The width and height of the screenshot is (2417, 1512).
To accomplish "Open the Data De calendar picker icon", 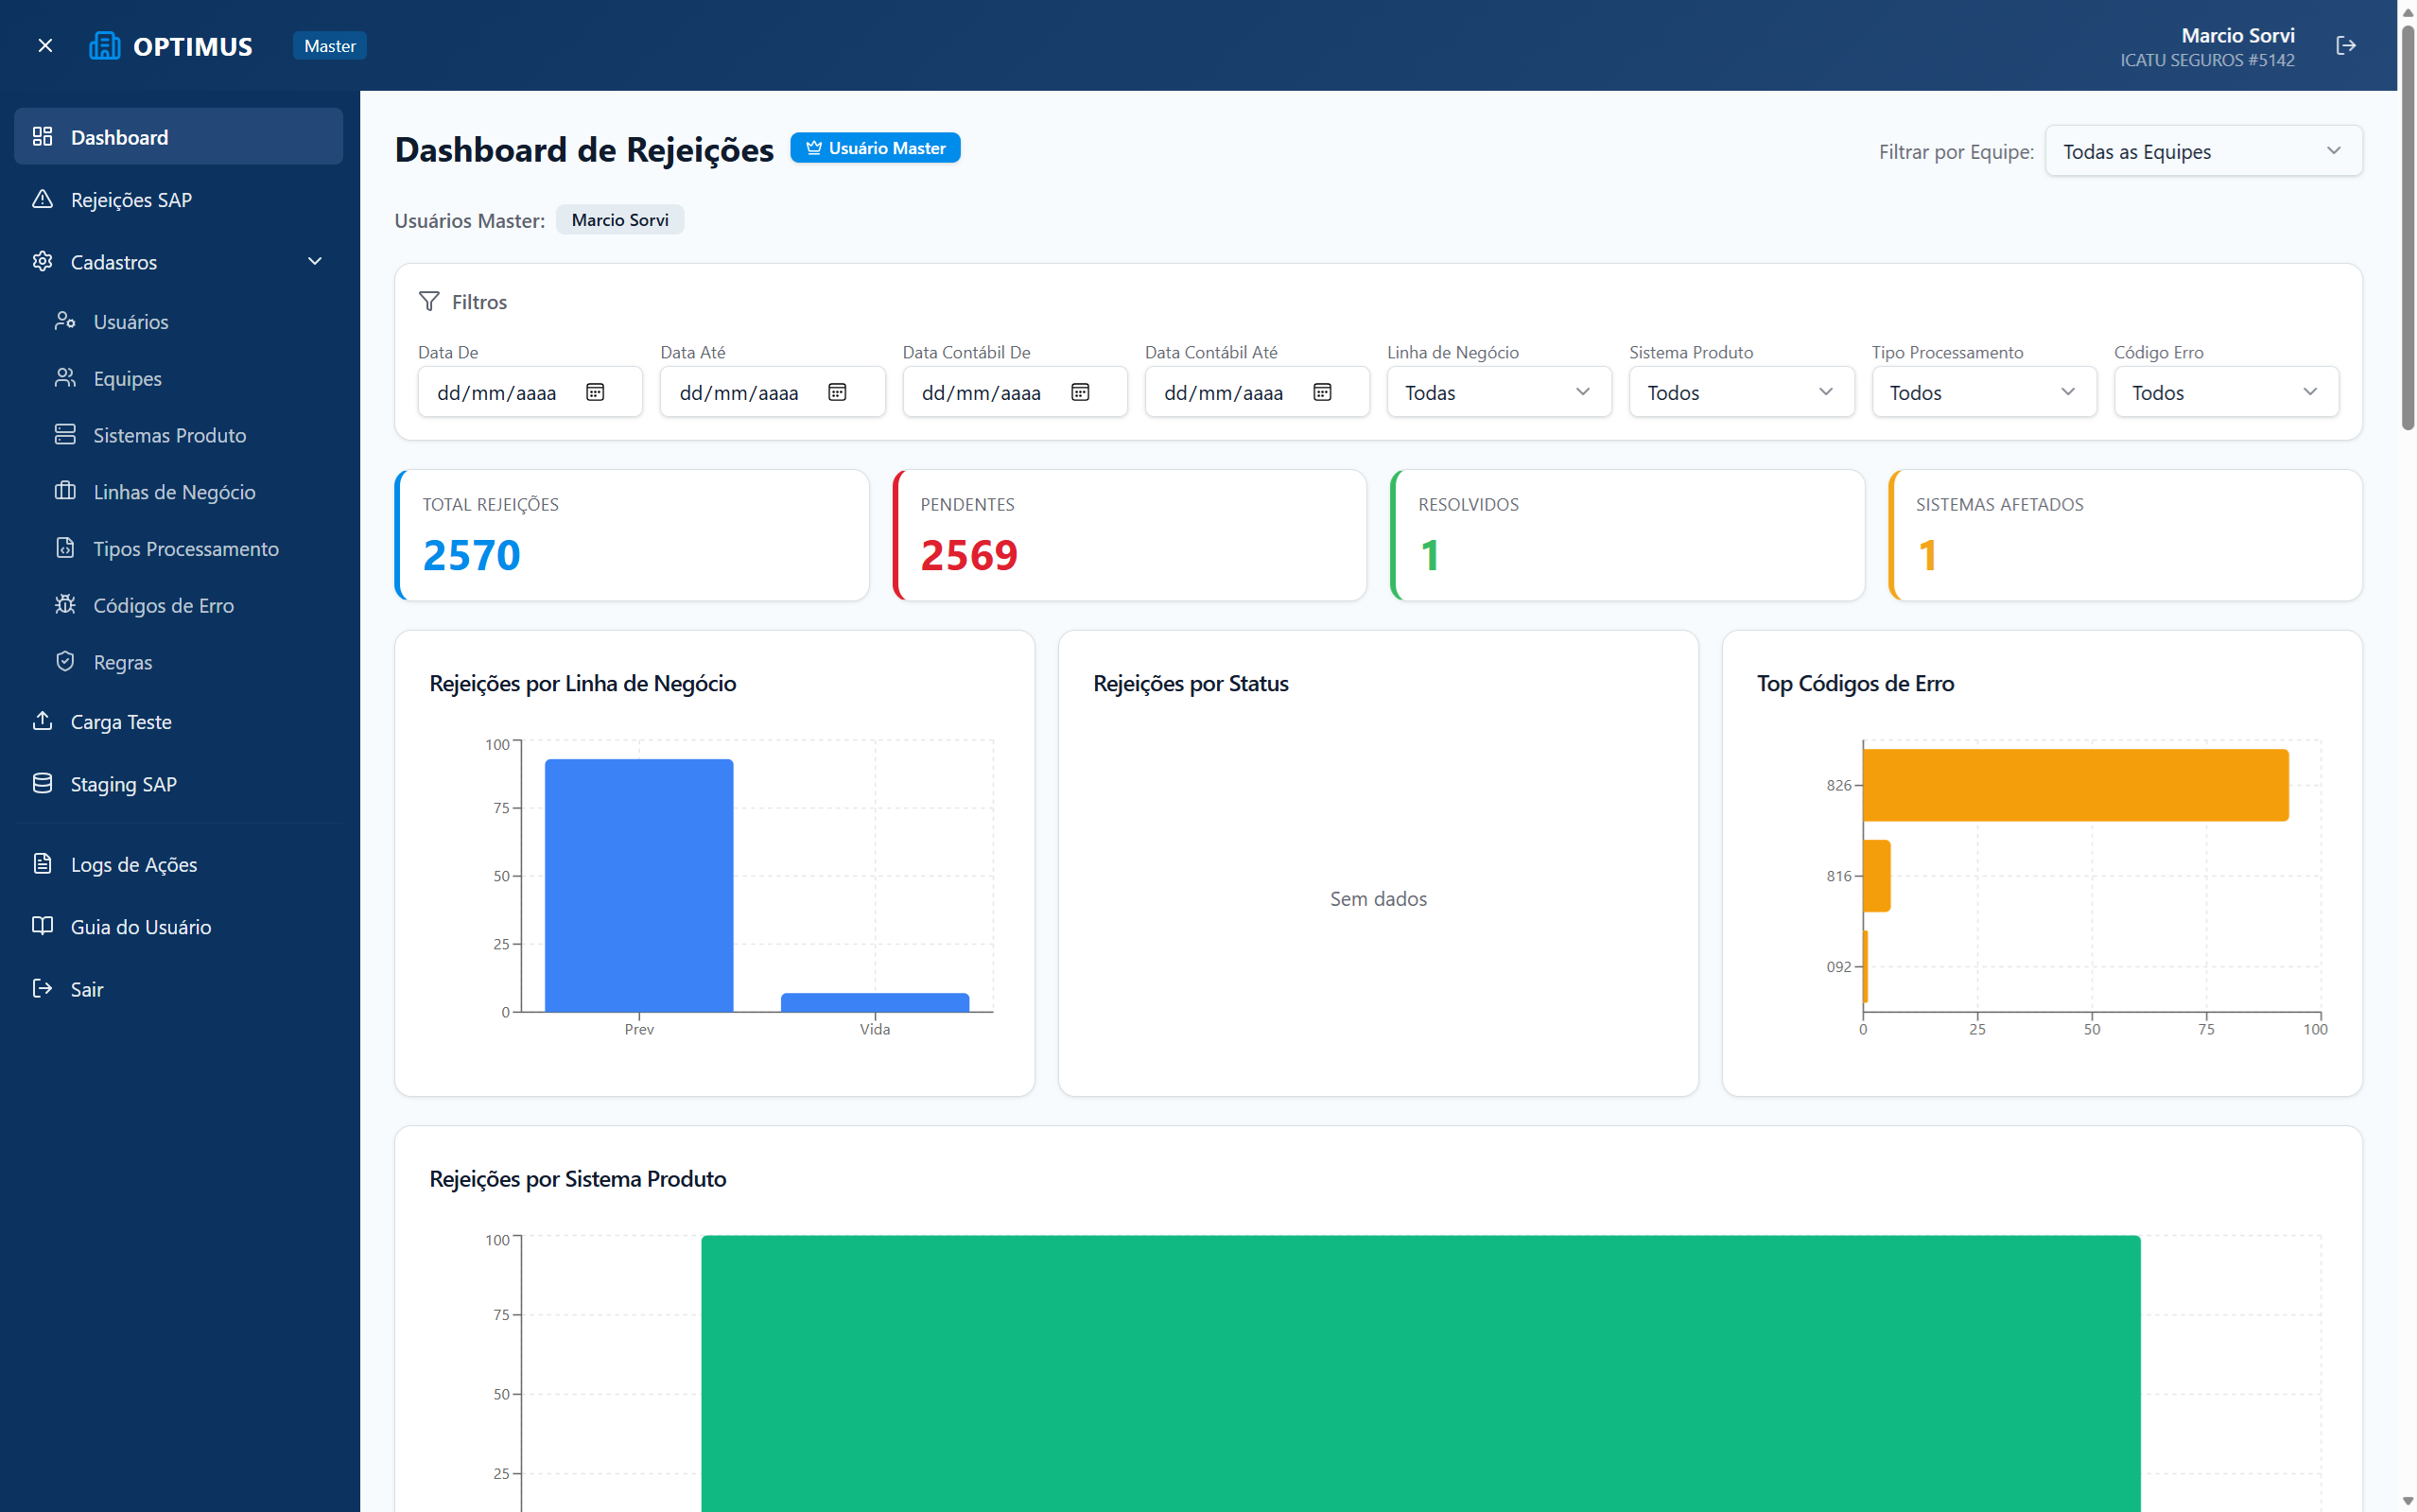I will point(595,392).
